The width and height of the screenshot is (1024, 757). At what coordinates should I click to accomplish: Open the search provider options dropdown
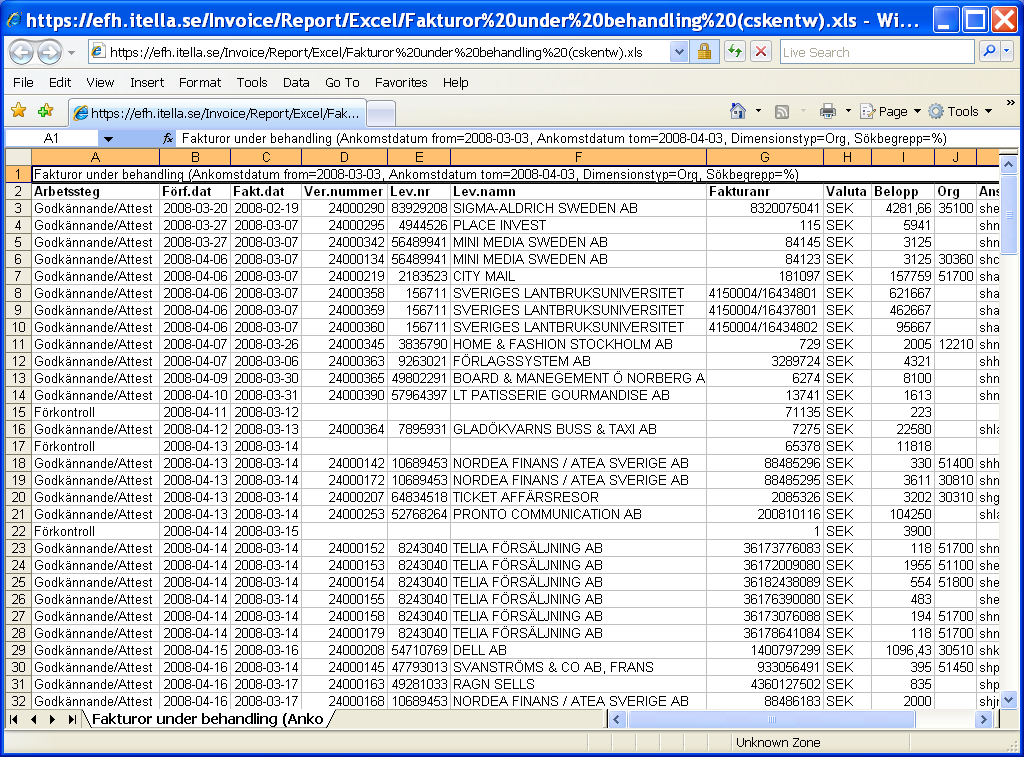click(1007, 51)
